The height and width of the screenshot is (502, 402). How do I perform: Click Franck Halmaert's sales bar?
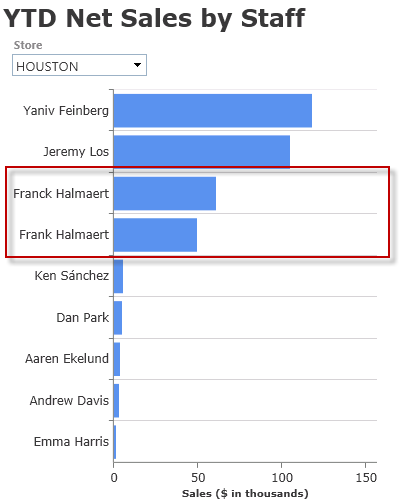click(x=165, y=194)
